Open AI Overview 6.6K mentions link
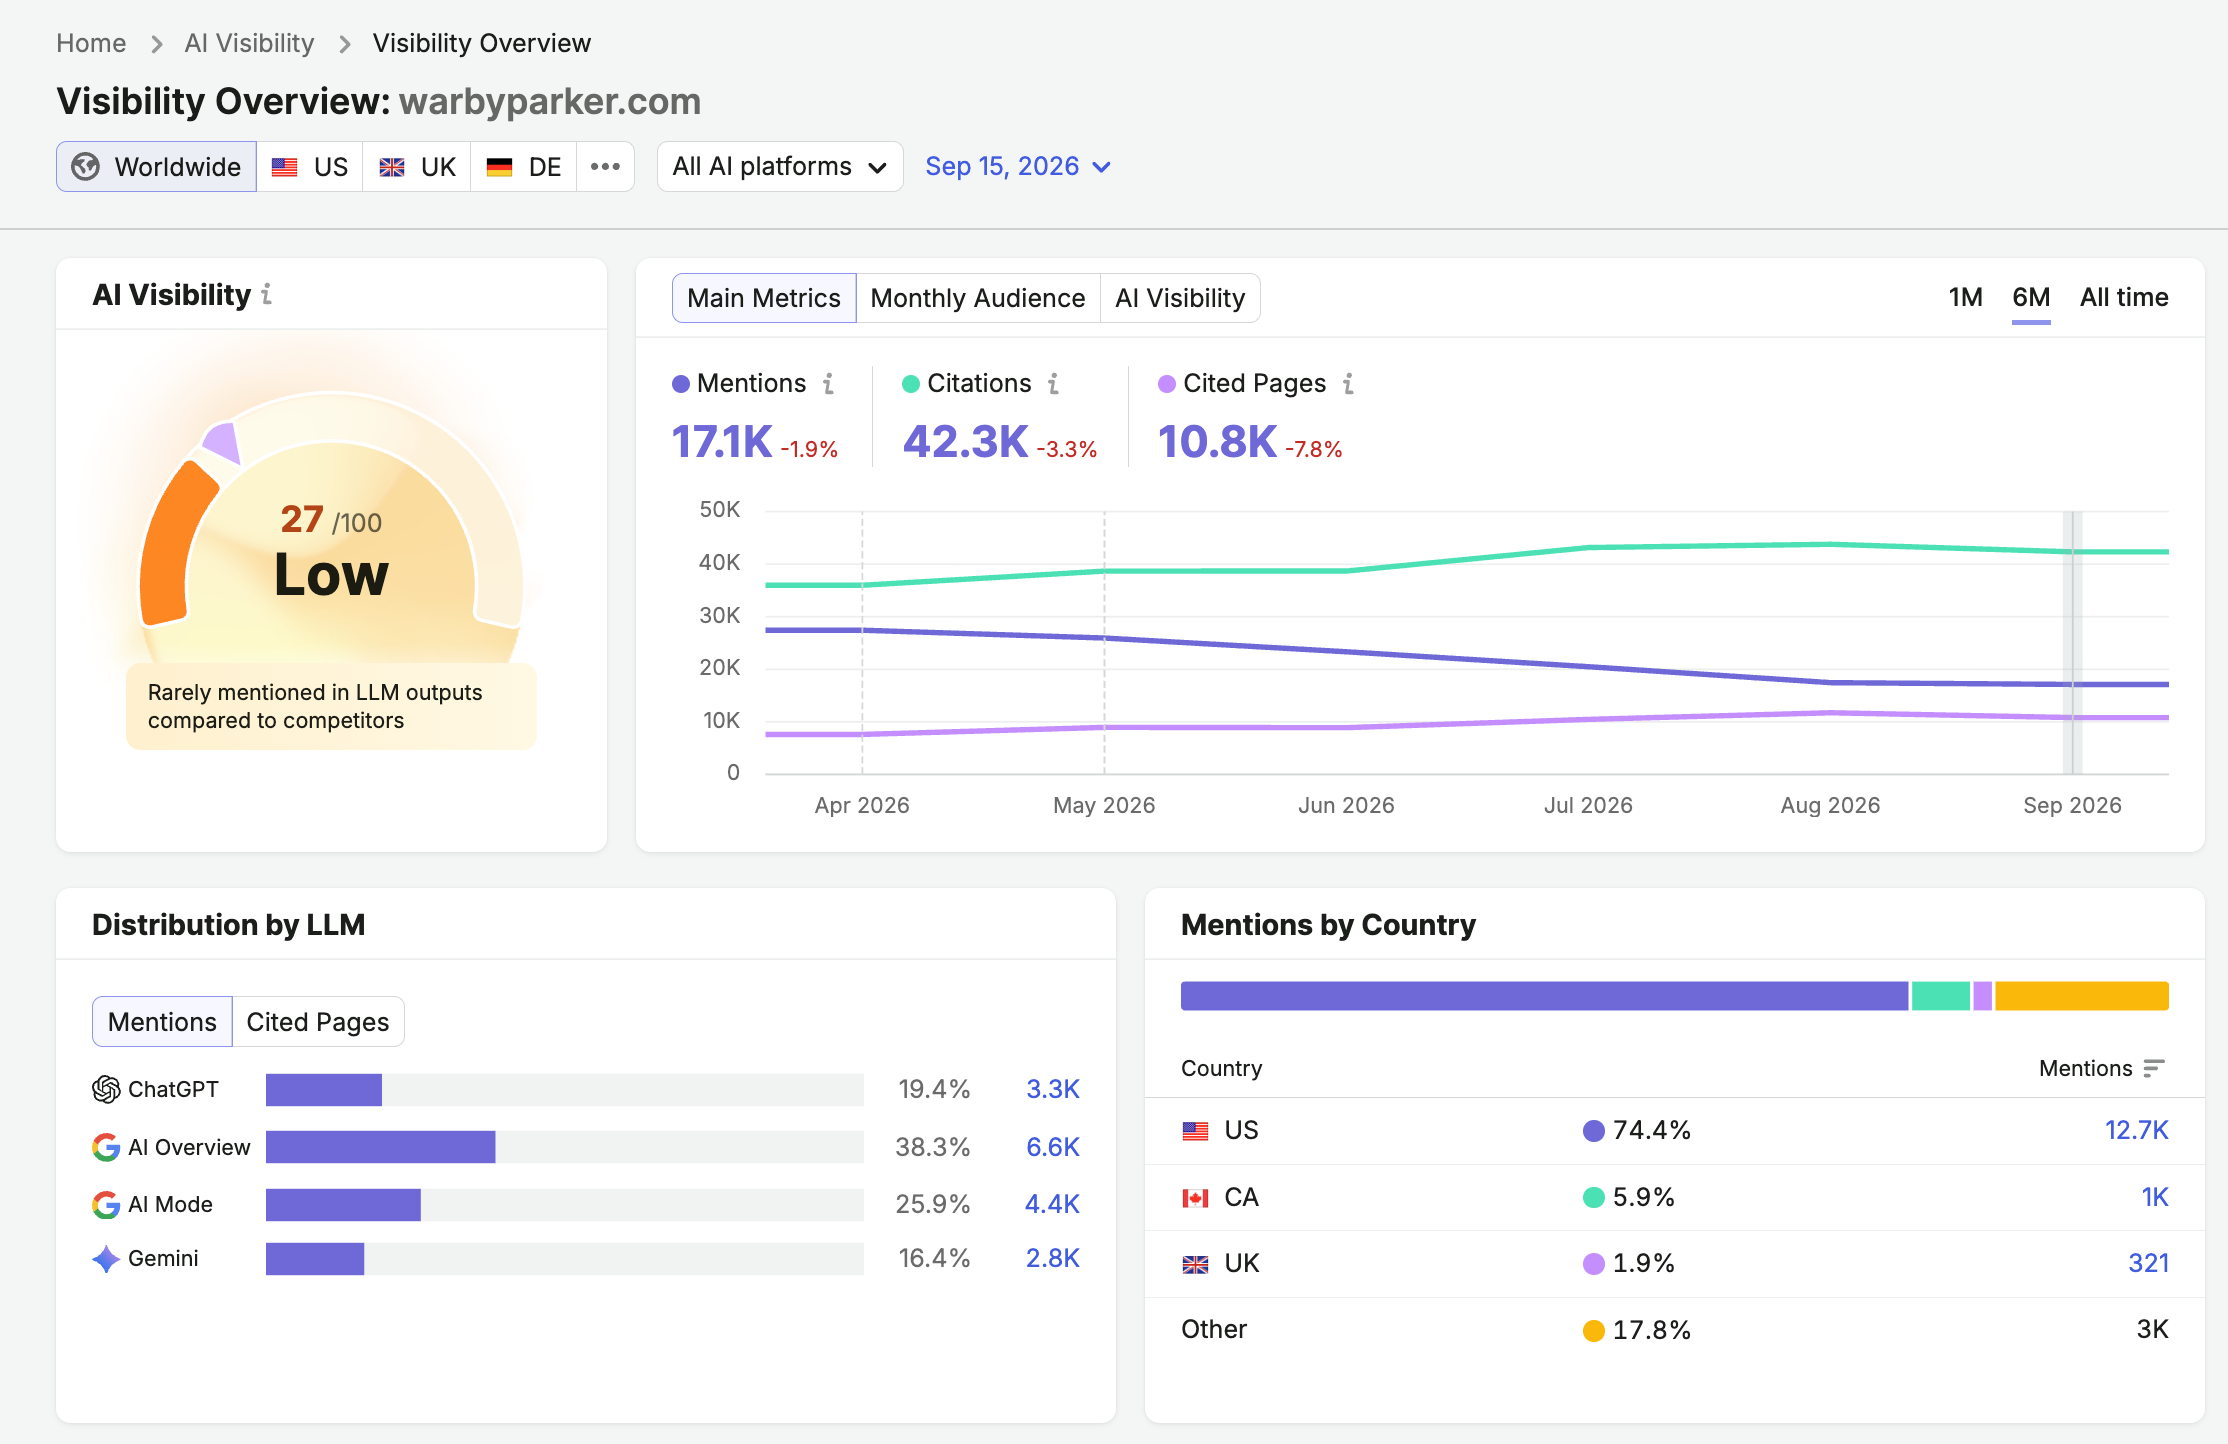2228x1444 pixels. coord(1053,1148)
